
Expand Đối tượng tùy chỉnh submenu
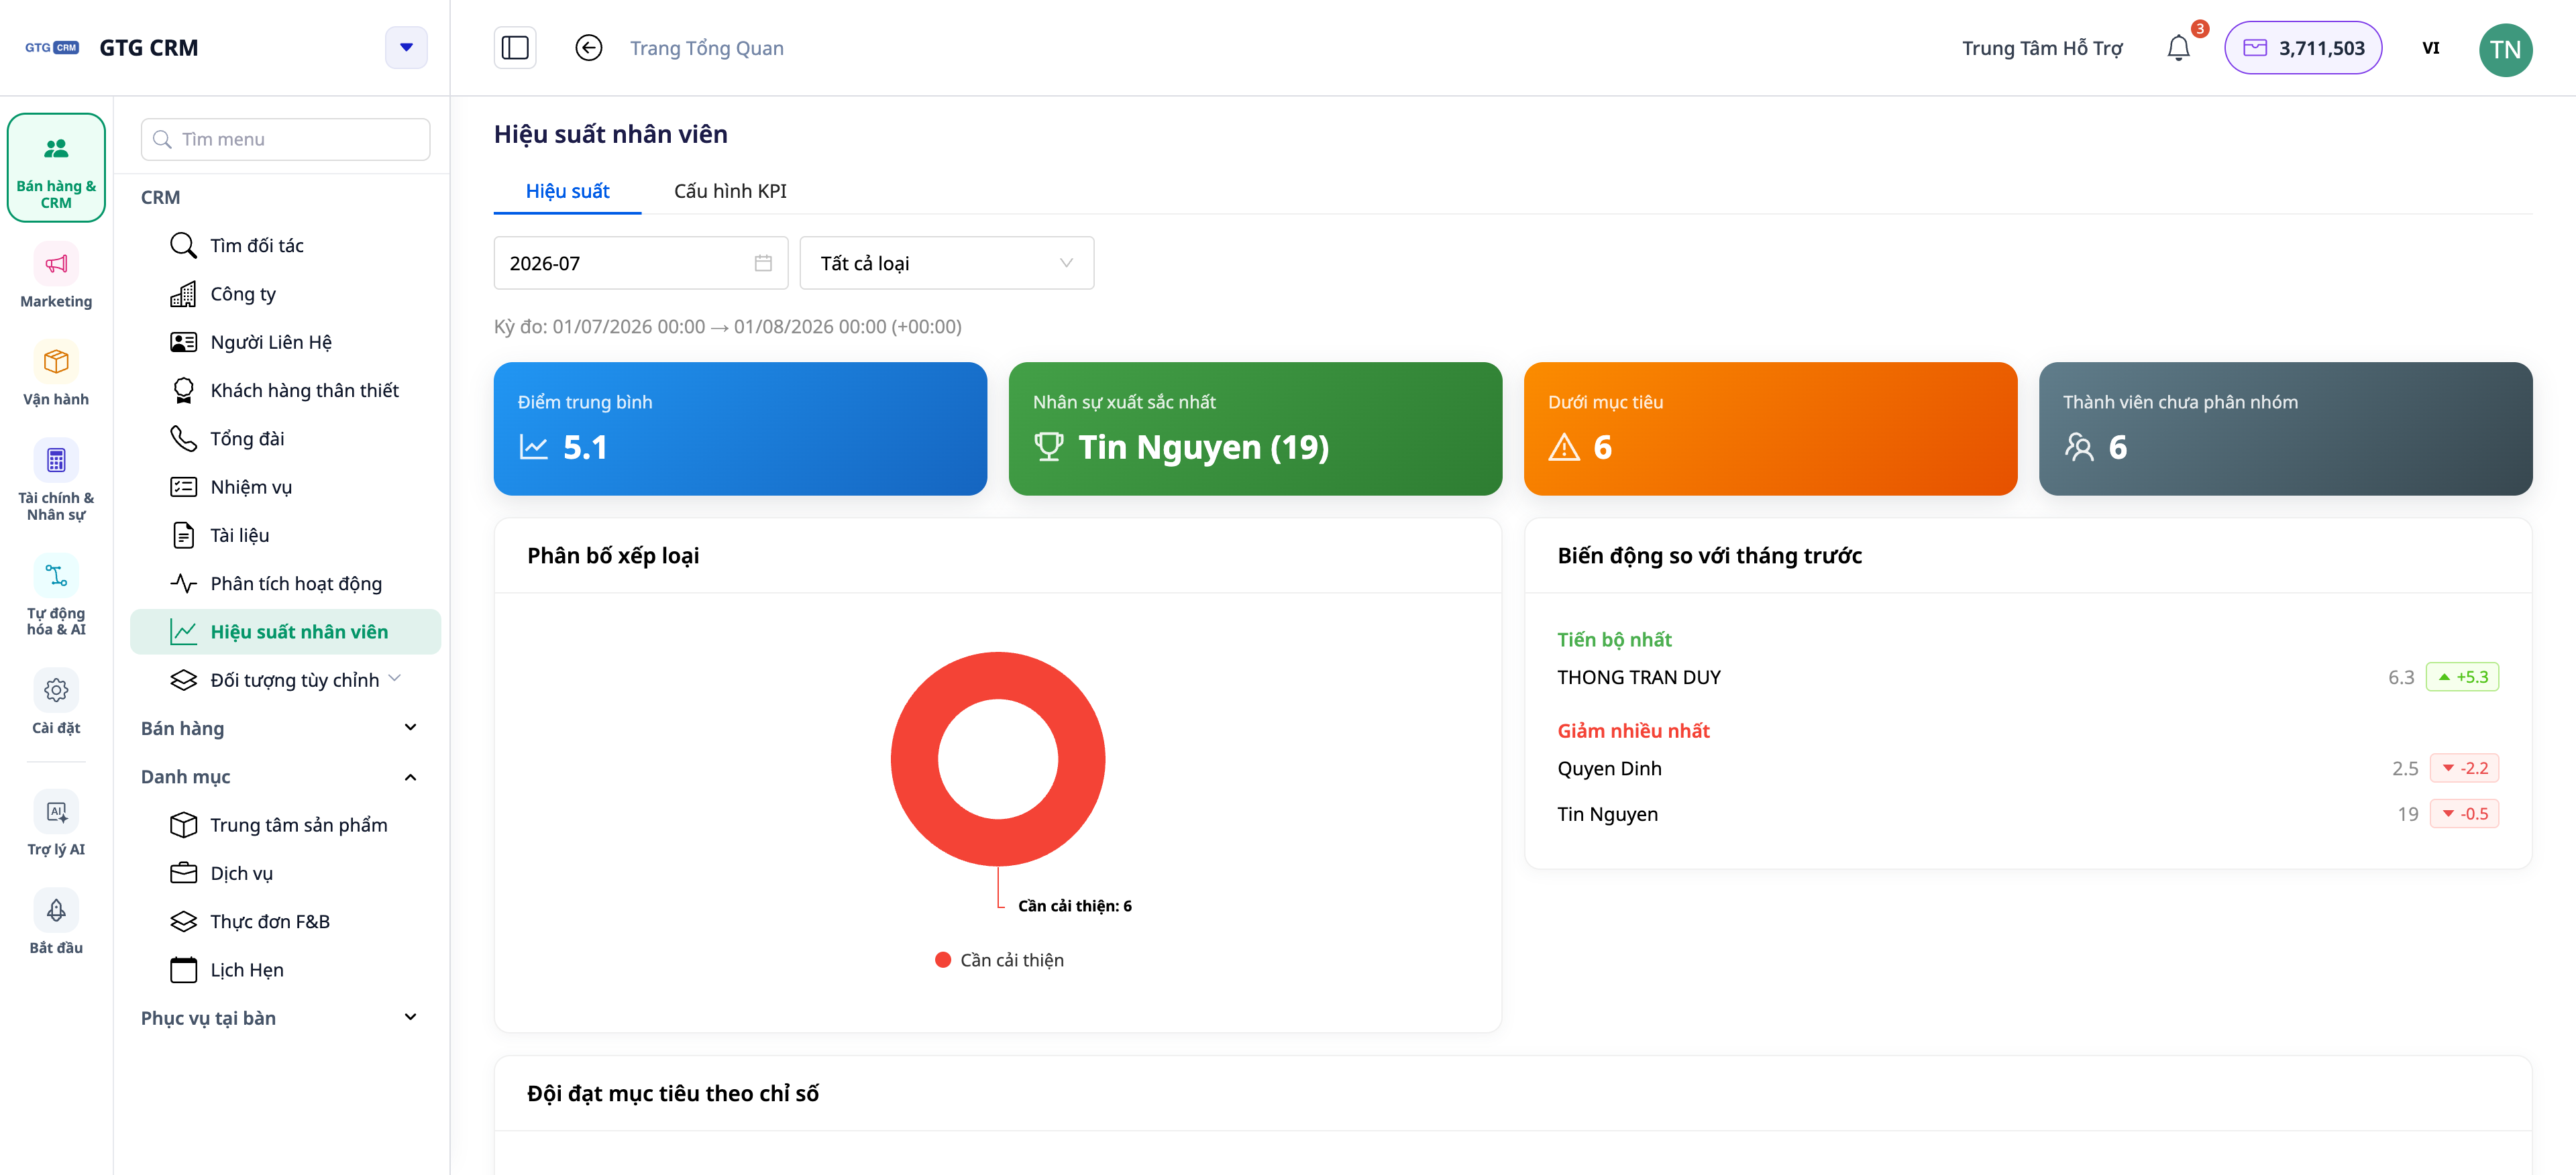[x=395, y=679]
